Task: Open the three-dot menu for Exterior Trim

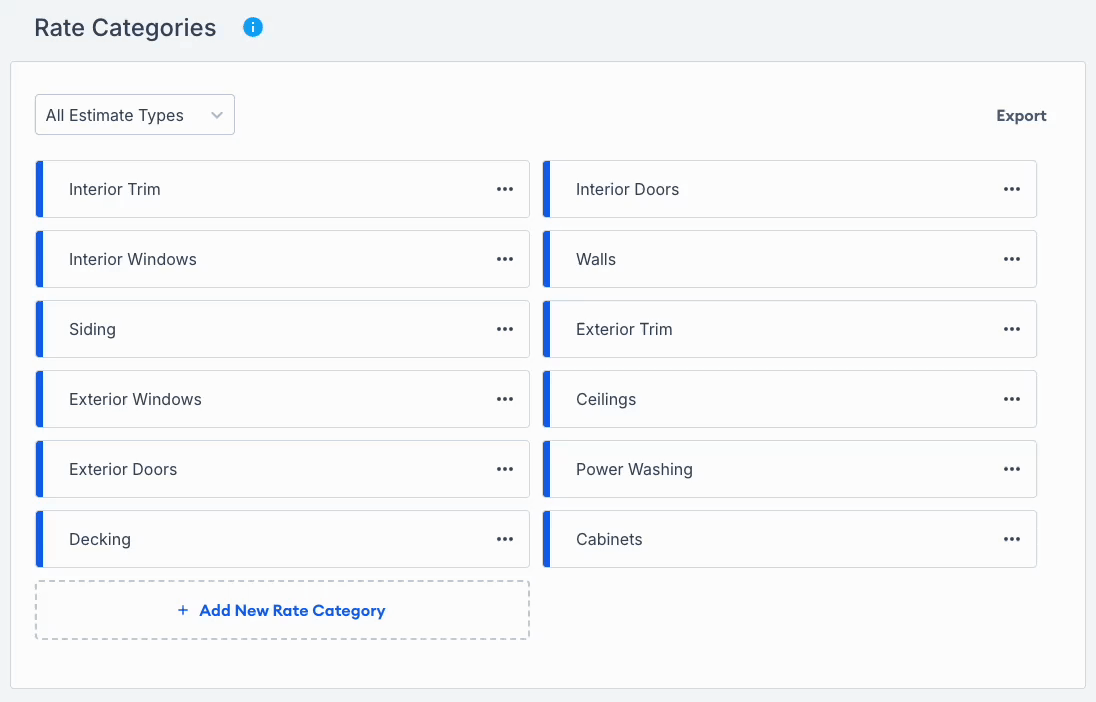Action: (x=1011, y=329)
